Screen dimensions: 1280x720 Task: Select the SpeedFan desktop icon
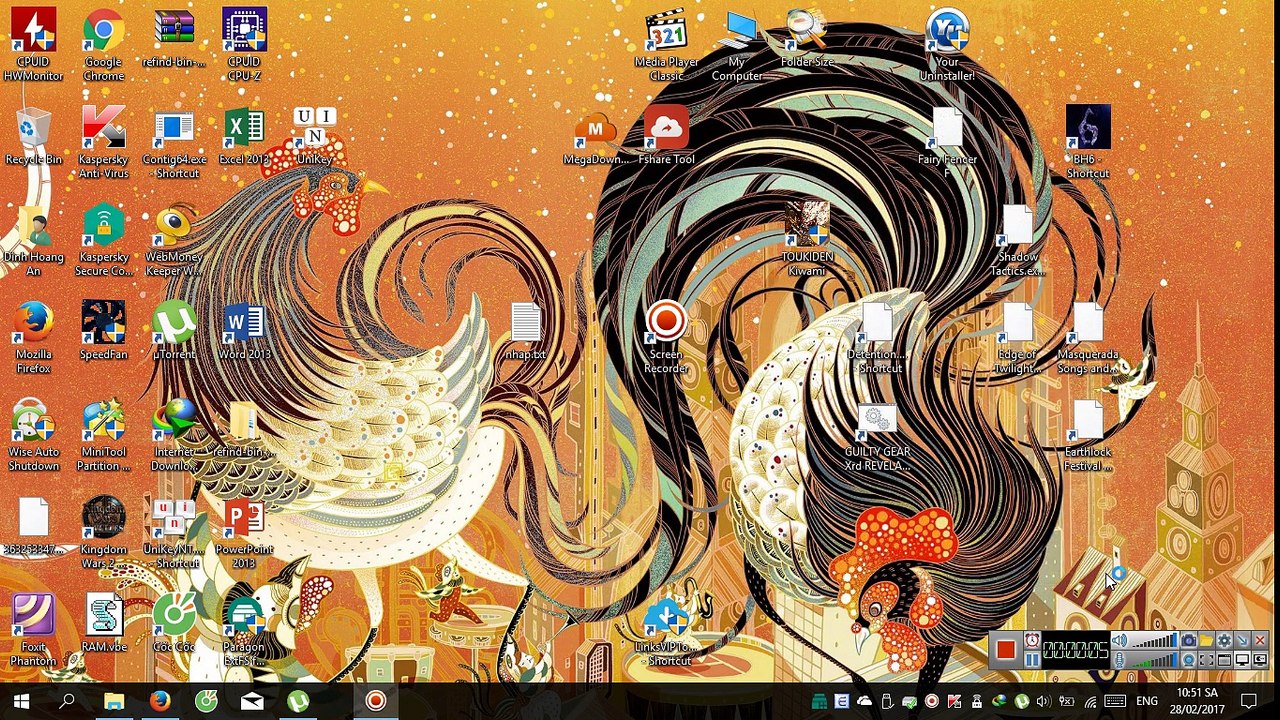(x=104, y=331)
